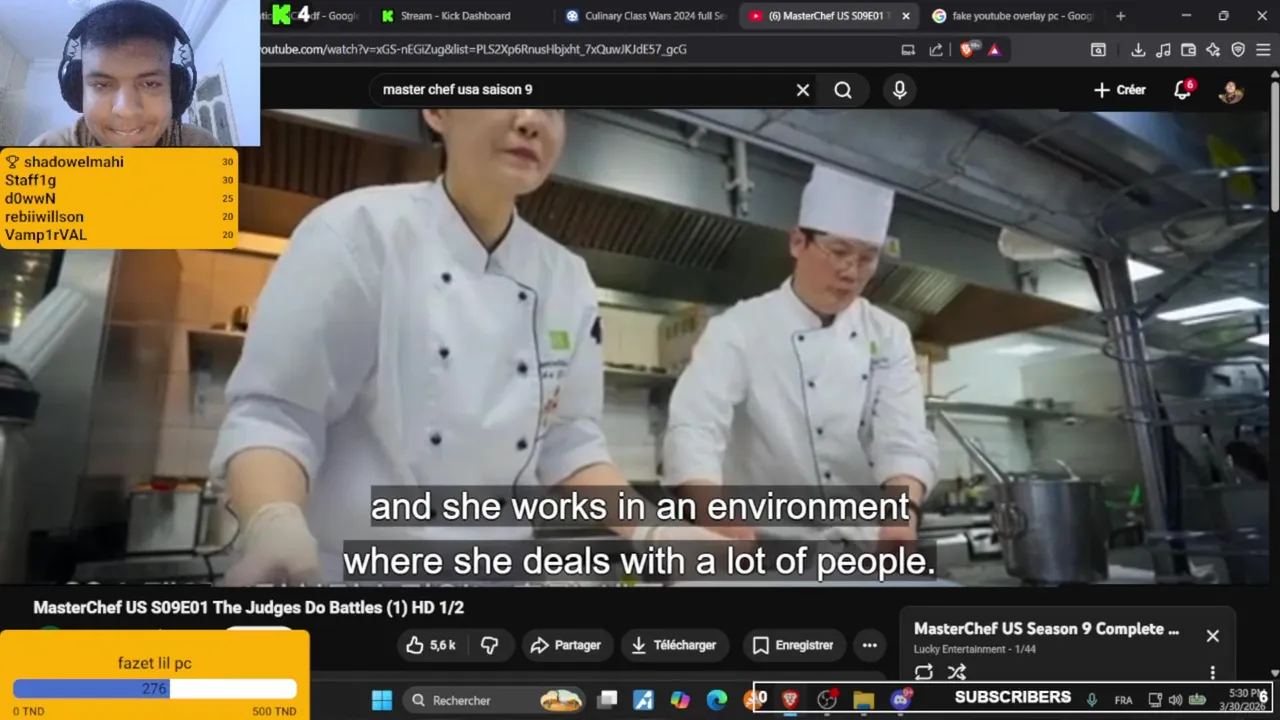This screenshot has width=1280, height=720.
Task: Click rebiiwillson in the leaderboard
Action: (44, 217)
